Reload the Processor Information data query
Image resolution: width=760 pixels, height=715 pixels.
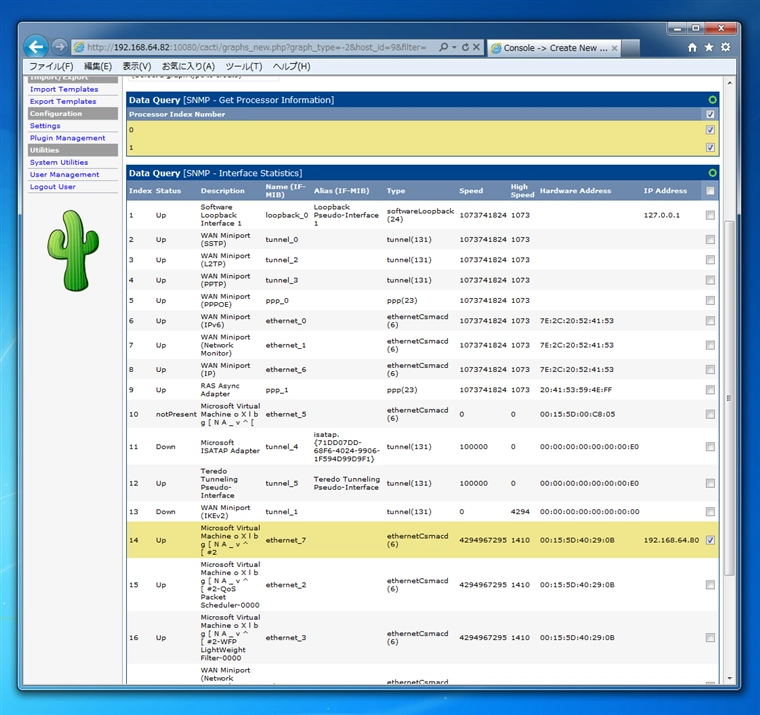coord(712,100)
